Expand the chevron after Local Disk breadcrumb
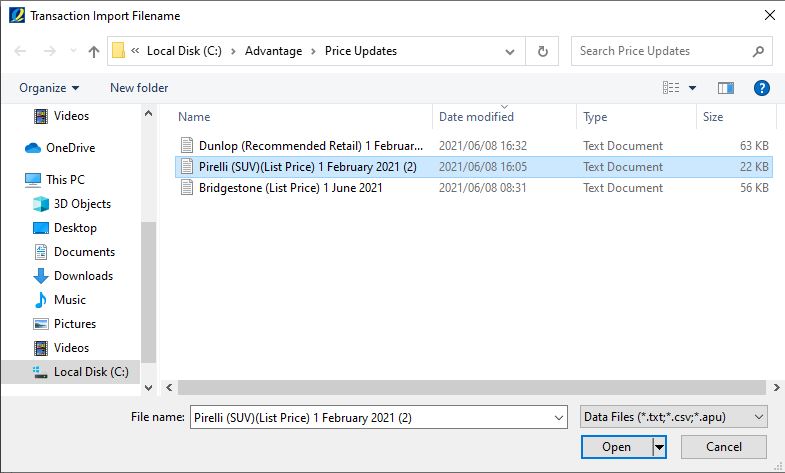Image resolution: width=785 pixels, height=473 pixels. coord(233,51)
